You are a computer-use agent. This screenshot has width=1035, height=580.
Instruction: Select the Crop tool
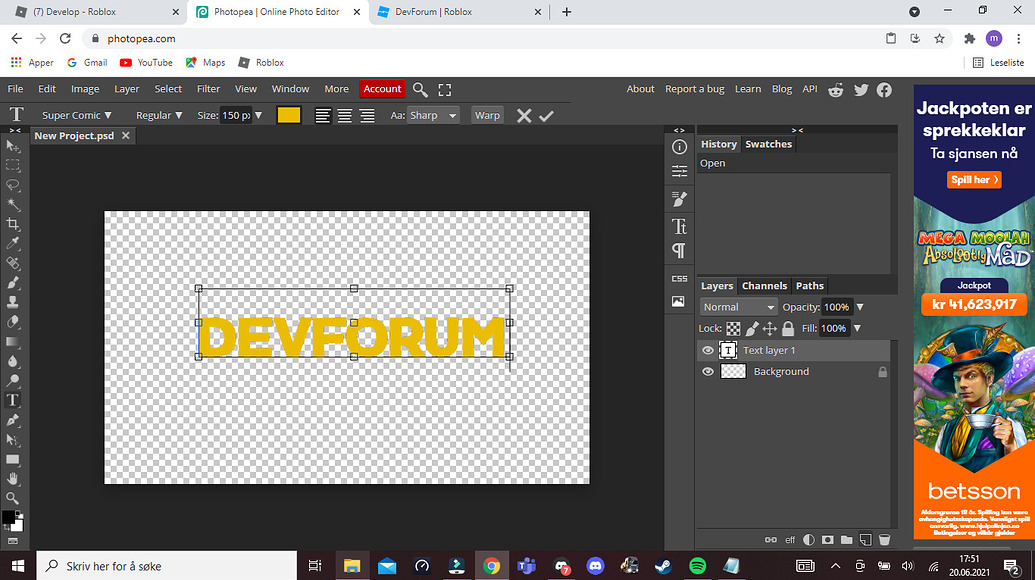[13, 224]
